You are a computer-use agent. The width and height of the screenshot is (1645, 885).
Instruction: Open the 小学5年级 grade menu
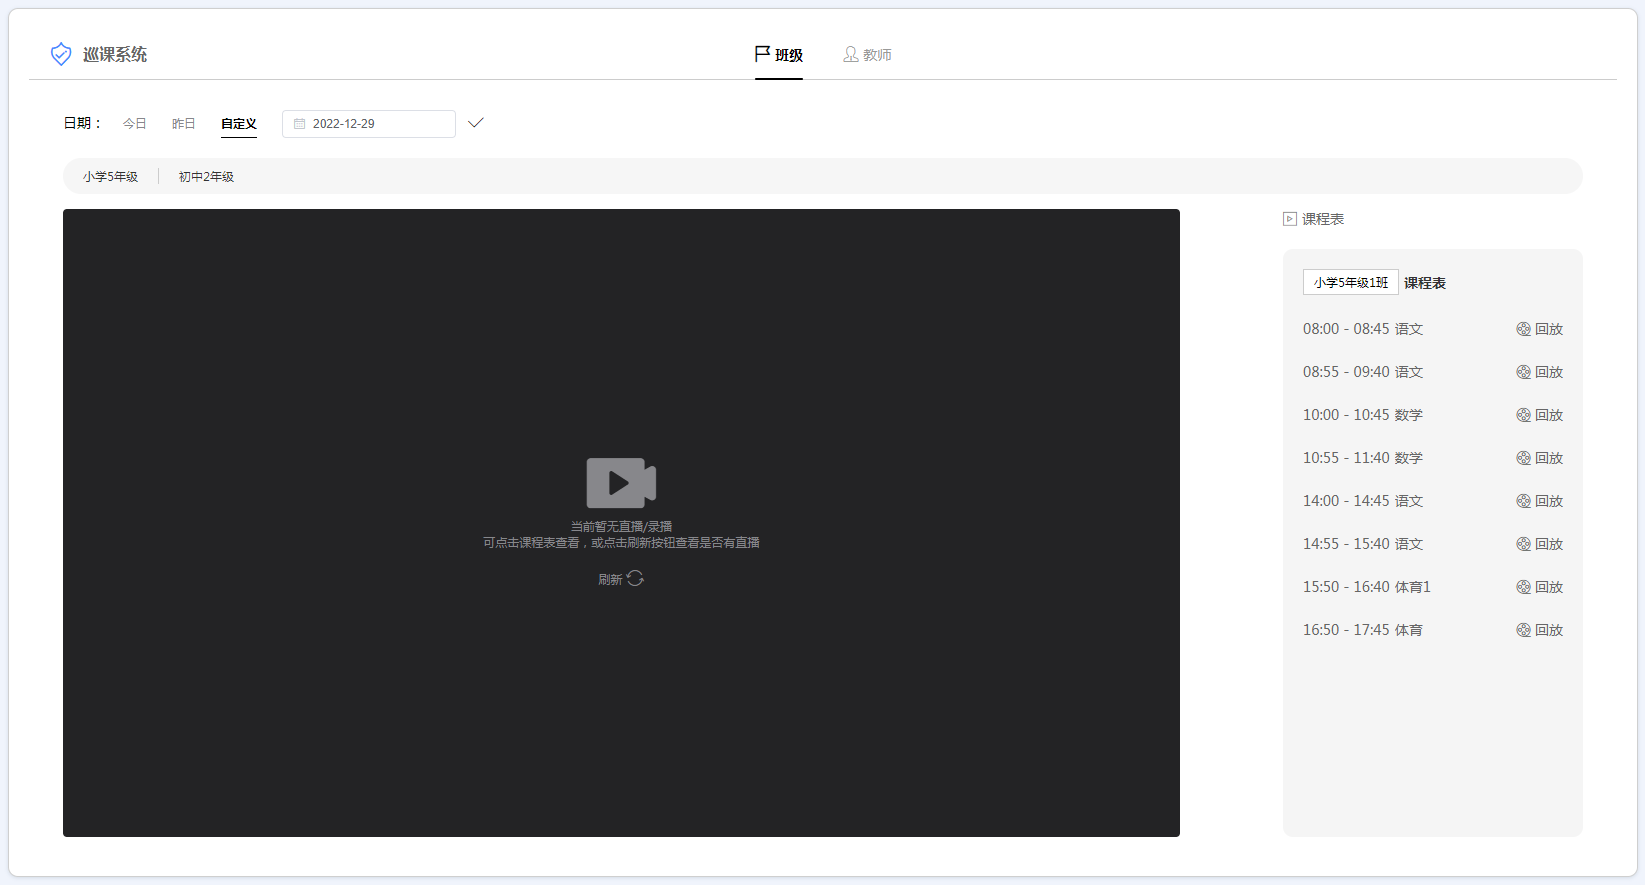pyautogui.click(x=111, y=177)
